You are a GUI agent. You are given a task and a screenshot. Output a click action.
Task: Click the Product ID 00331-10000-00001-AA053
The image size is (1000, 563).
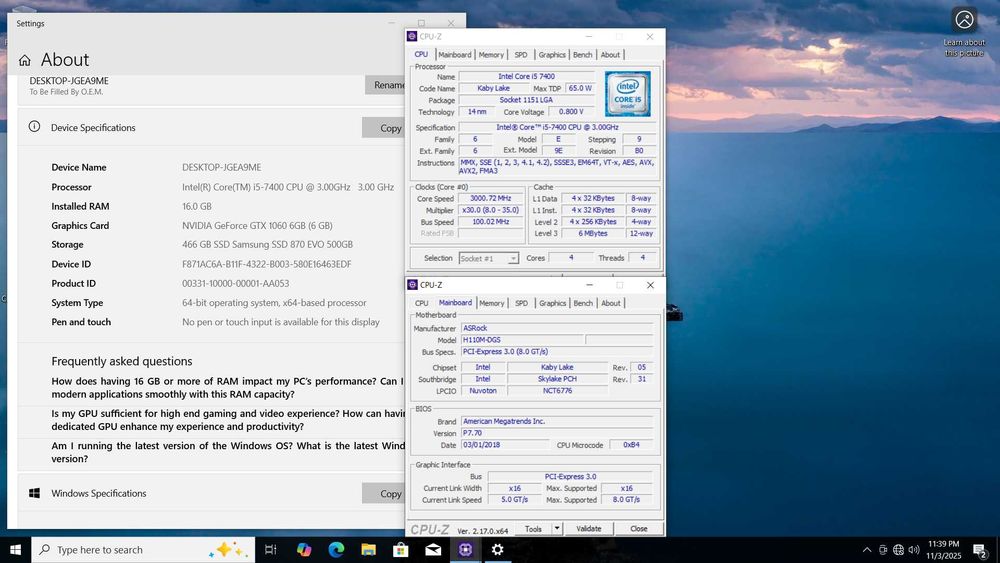pyautogui.click(x=235, y=283)
